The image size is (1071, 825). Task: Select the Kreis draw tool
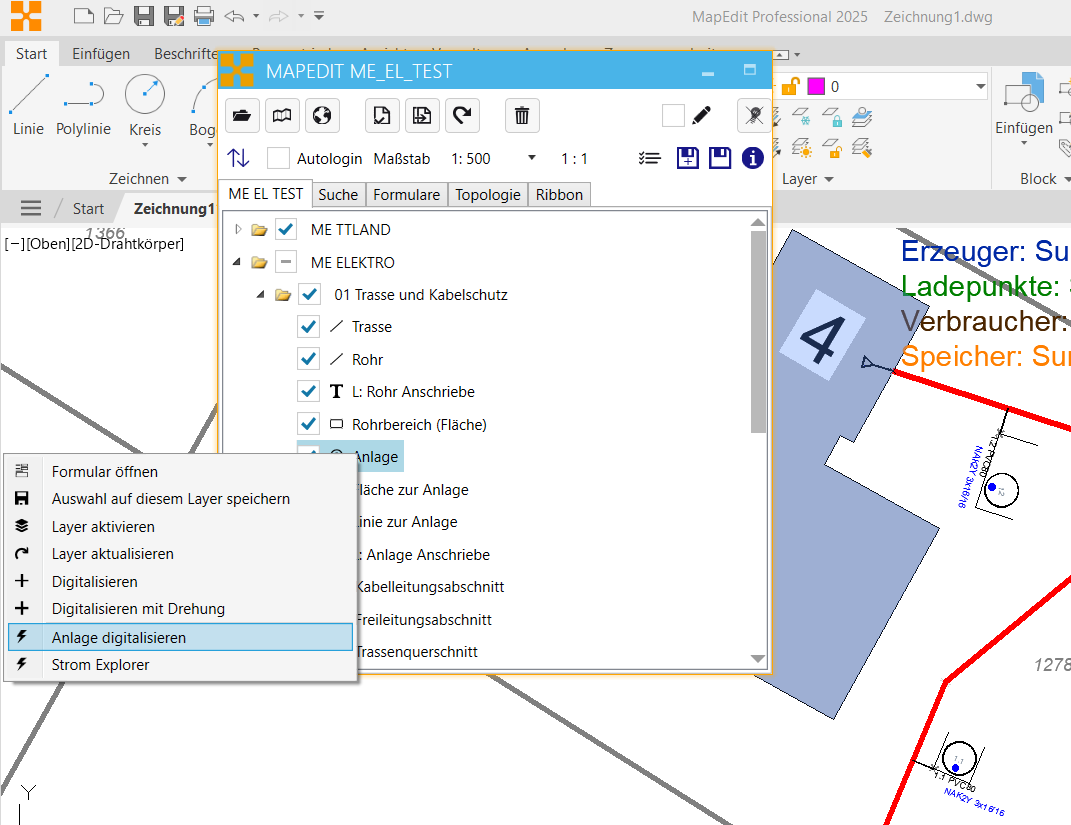tap(145, 104)
